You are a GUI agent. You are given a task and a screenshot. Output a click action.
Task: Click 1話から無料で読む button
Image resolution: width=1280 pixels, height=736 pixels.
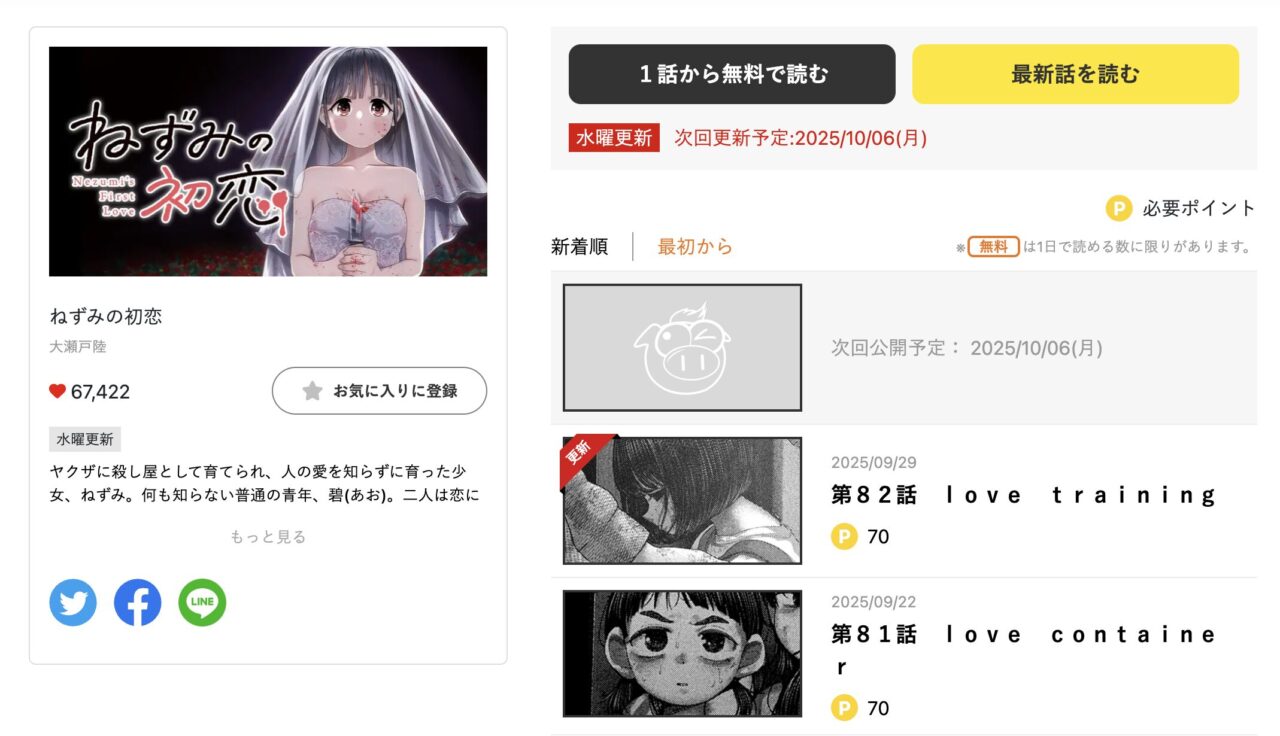click(732, 74)
